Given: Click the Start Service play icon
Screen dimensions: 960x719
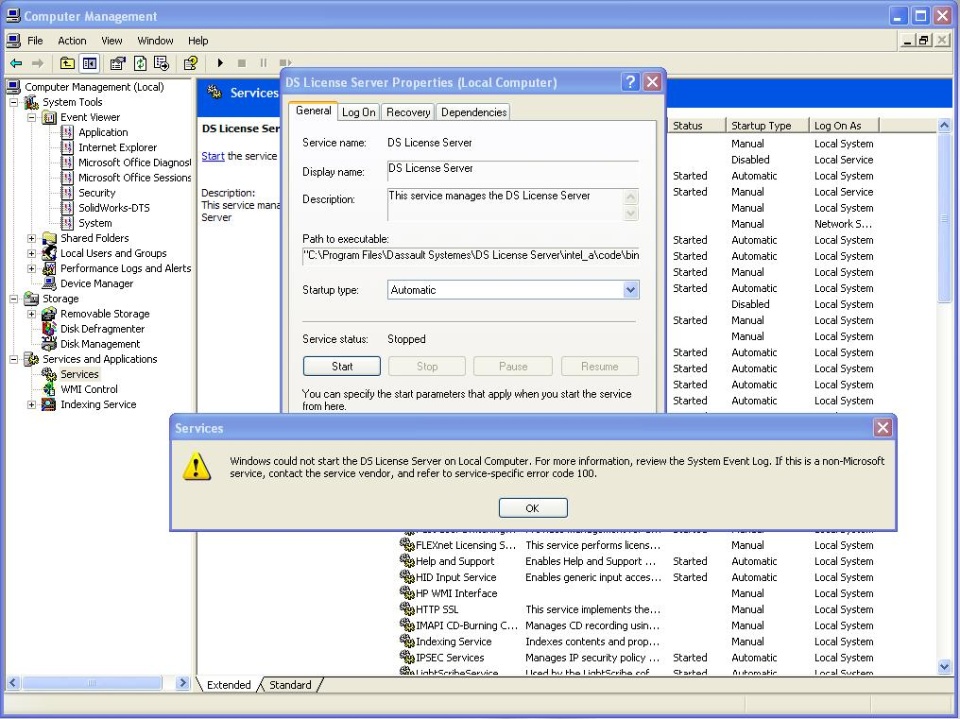Looking at the screenshot, I should [220, 63].
